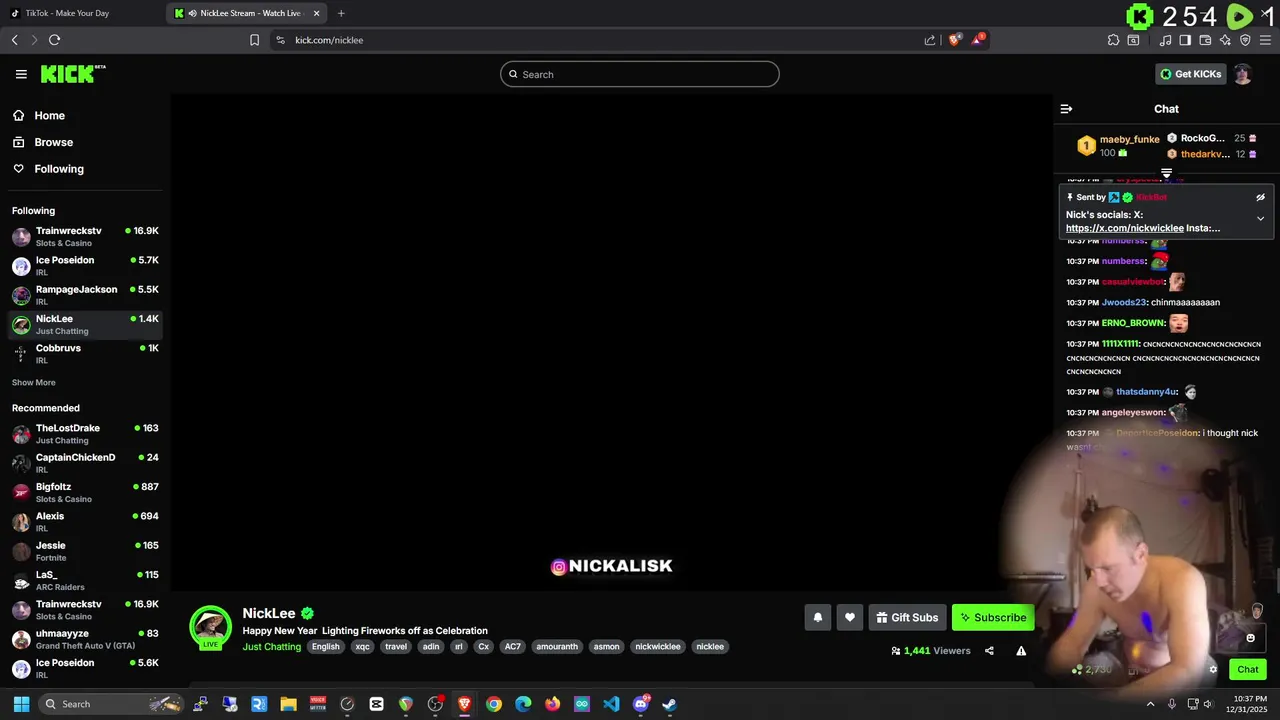Open the Trainwreckstv channel under Following
Viewport: 1280px width, 720px height.
click(x=85, y=237)
